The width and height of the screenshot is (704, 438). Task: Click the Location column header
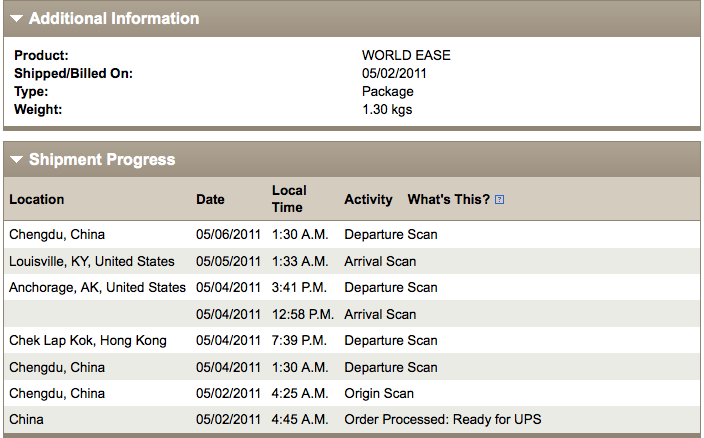[37, 199]
